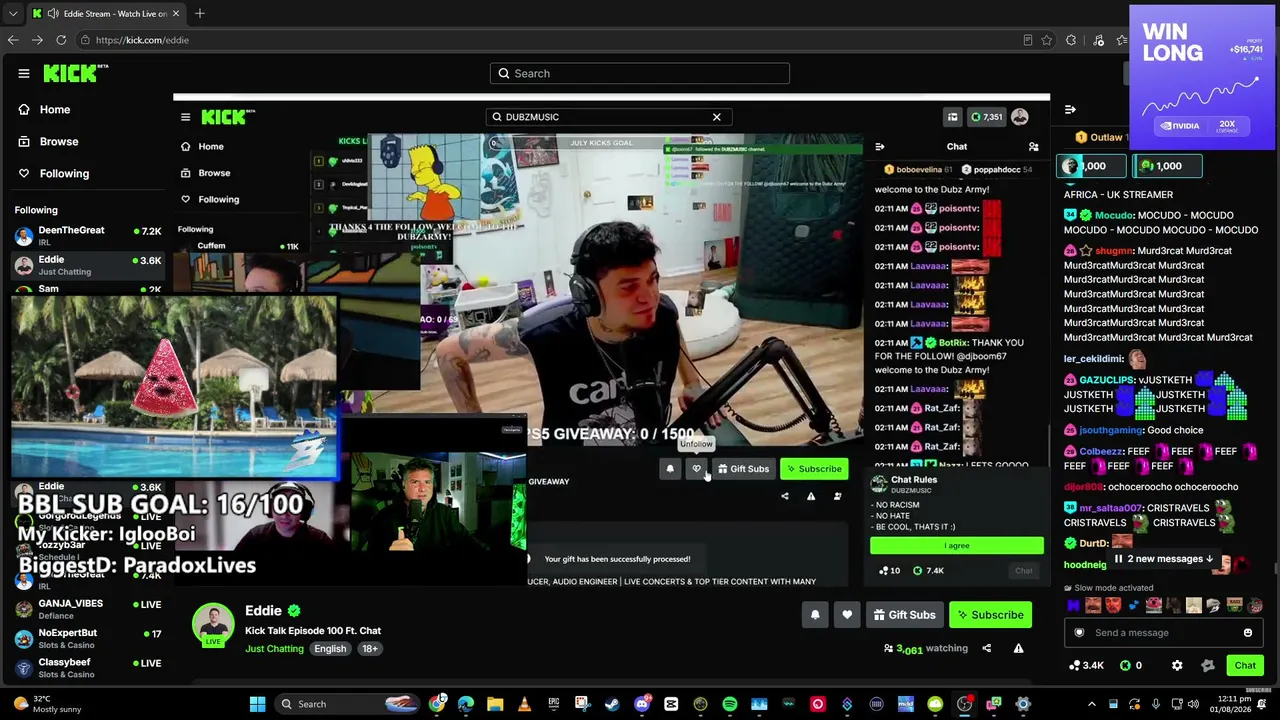Open the Kick hamburger sidebar menu
Viewport: 1280px width, 720px height.
(x=23, y=73)
